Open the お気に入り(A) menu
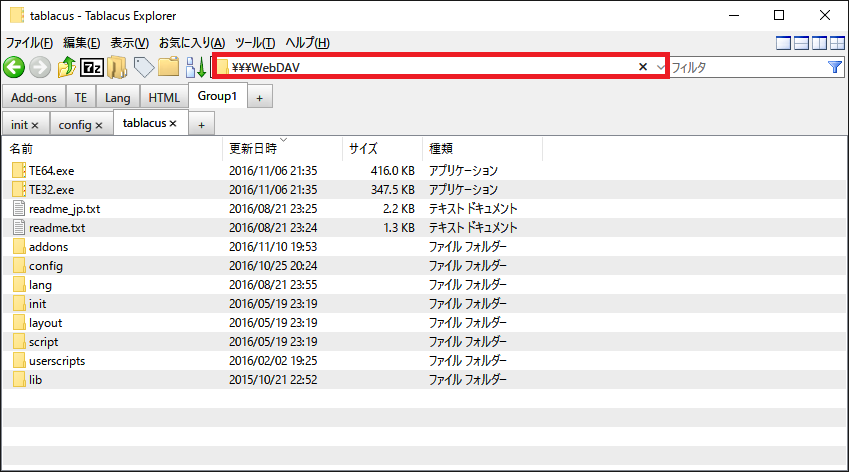This screenshot has height=472, width=849. pyautogui.click(x=192, y=43)
